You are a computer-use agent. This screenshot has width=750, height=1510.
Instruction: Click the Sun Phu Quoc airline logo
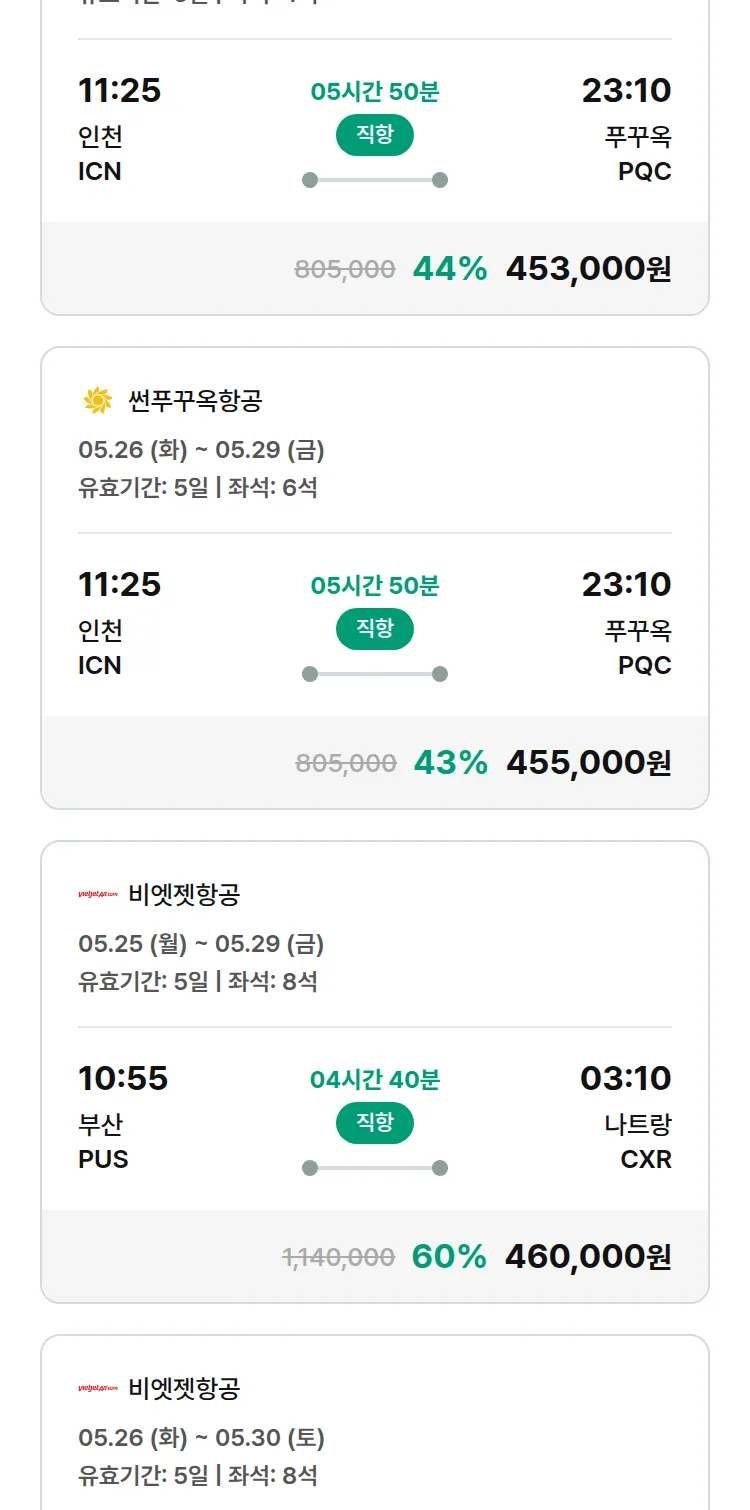click(98, 401)
